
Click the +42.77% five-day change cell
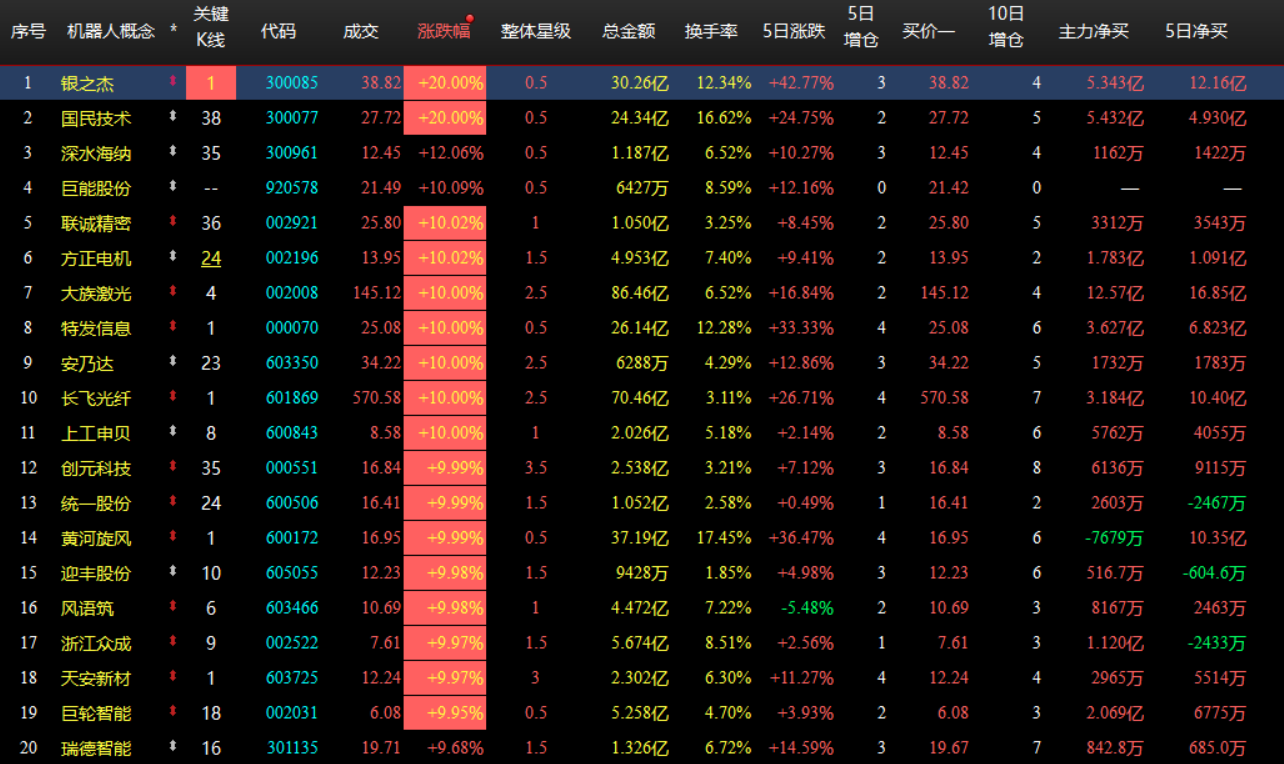pyautogui.click(x=801, y=83)
